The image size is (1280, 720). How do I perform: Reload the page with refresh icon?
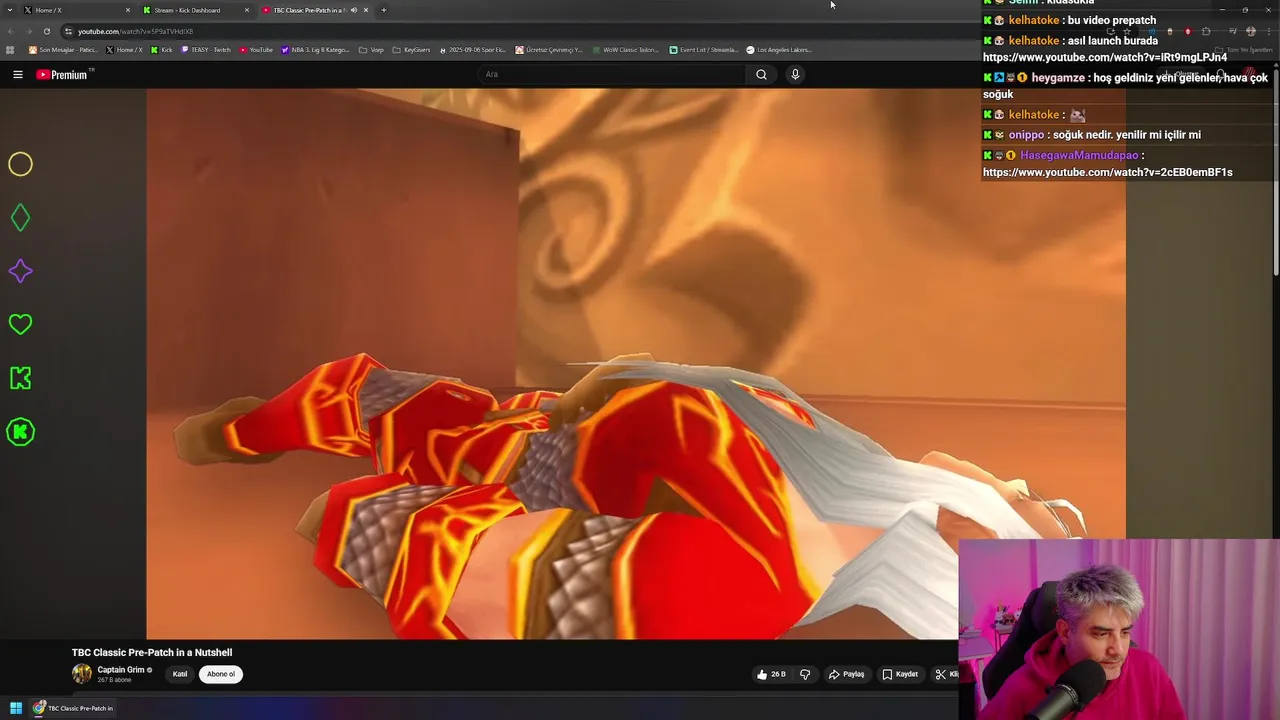(46, 31)
